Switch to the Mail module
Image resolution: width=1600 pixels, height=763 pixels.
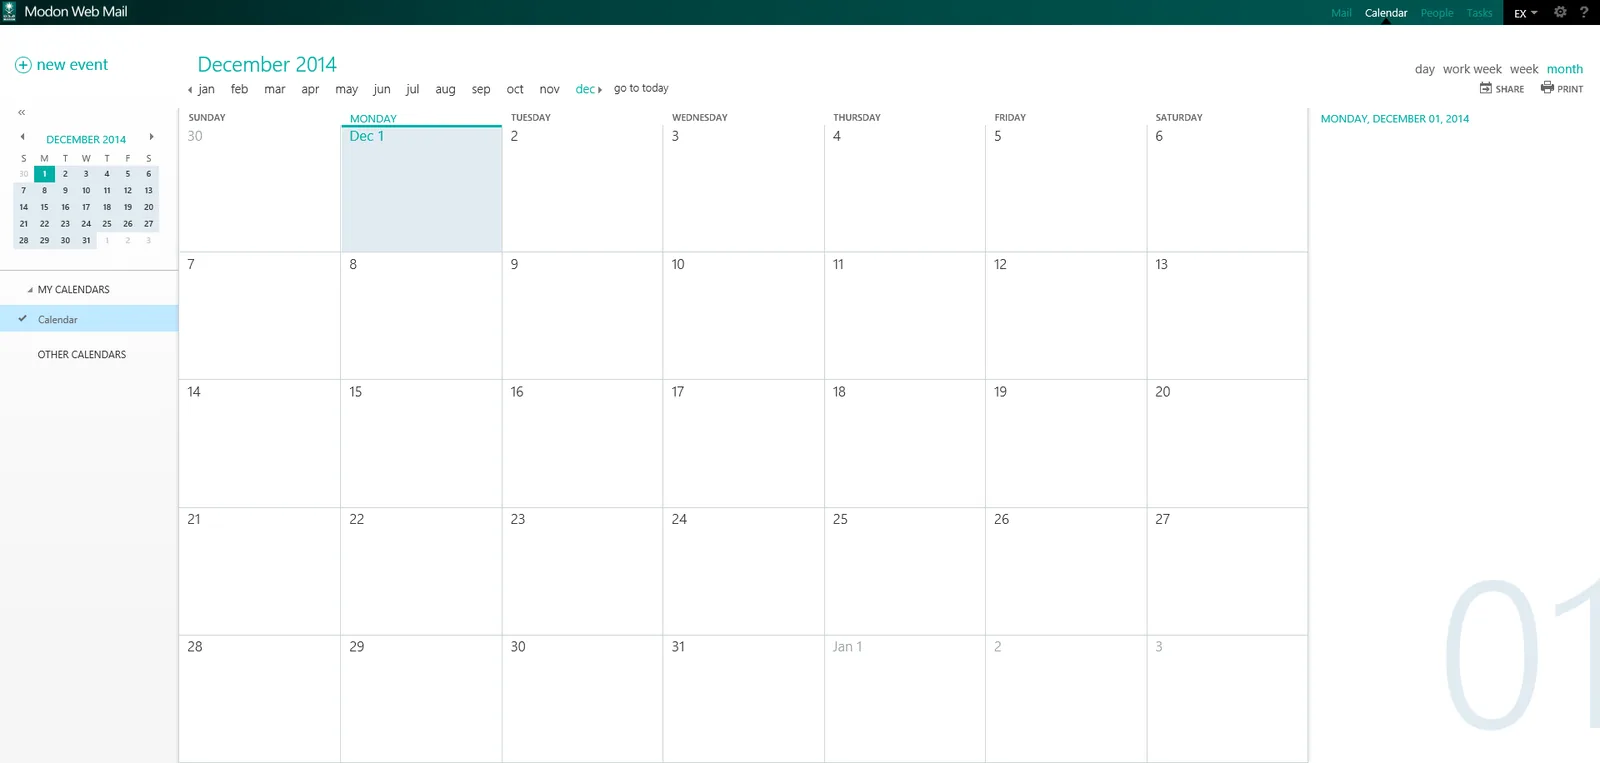(1341, 13)
